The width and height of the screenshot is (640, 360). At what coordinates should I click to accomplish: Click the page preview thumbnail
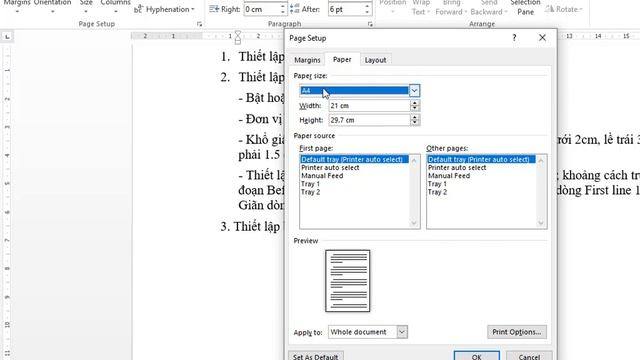pos(348,281)
